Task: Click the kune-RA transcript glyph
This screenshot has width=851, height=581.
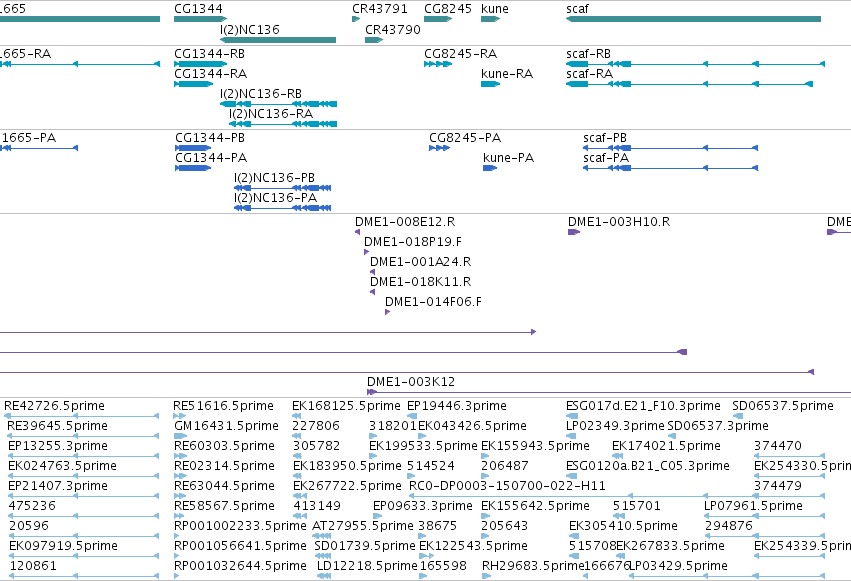Action: click(491, 84)
